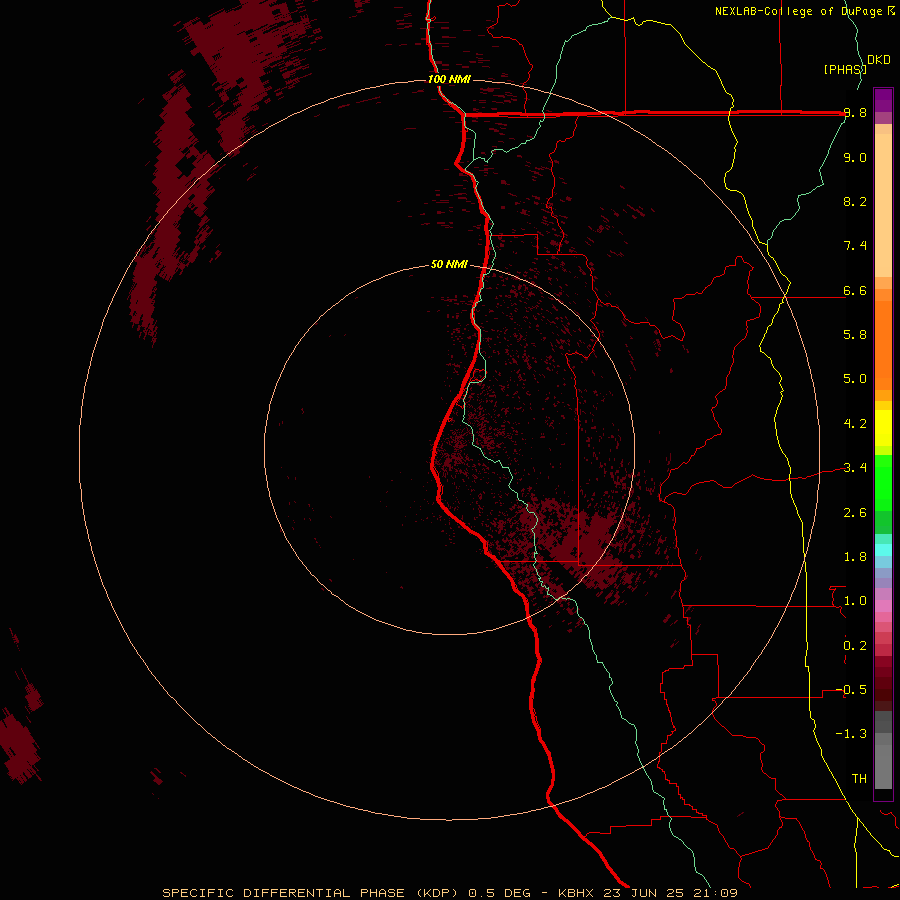900x900 pixels.
Task: Click the 9.8 value on the color scale
Action: coord(855,113)
